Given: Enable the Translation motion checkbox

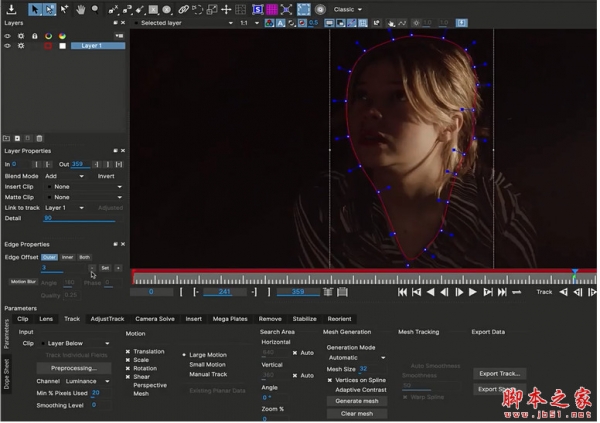Looking at the screenshot, I should (x=128, y=352).
